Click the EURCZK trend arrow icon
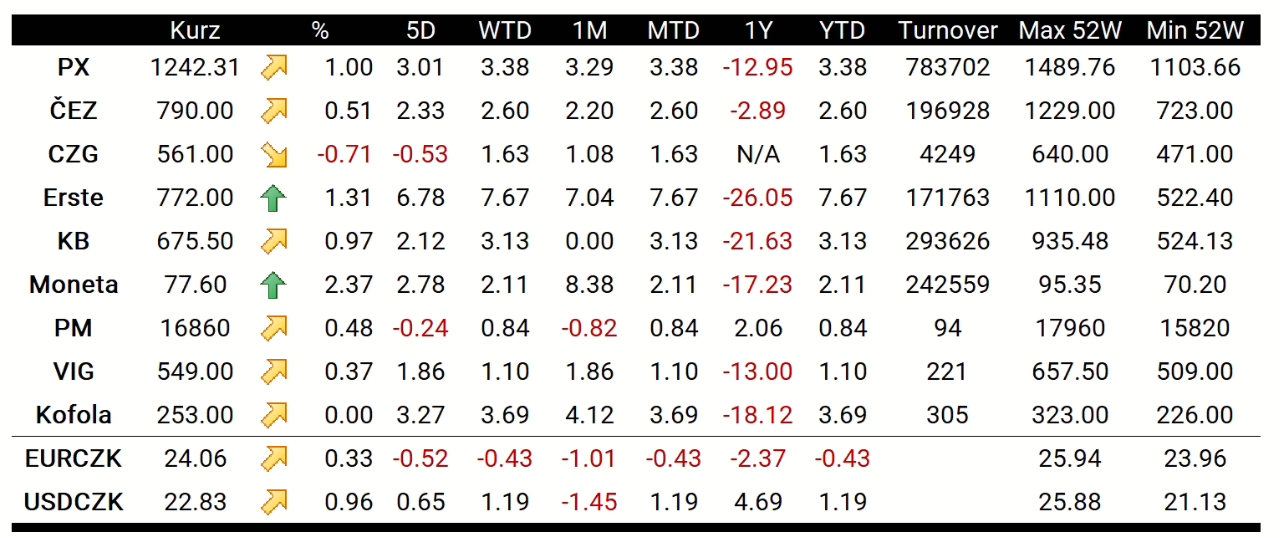The image size is (1280, 538). click(x=273, y=459)
